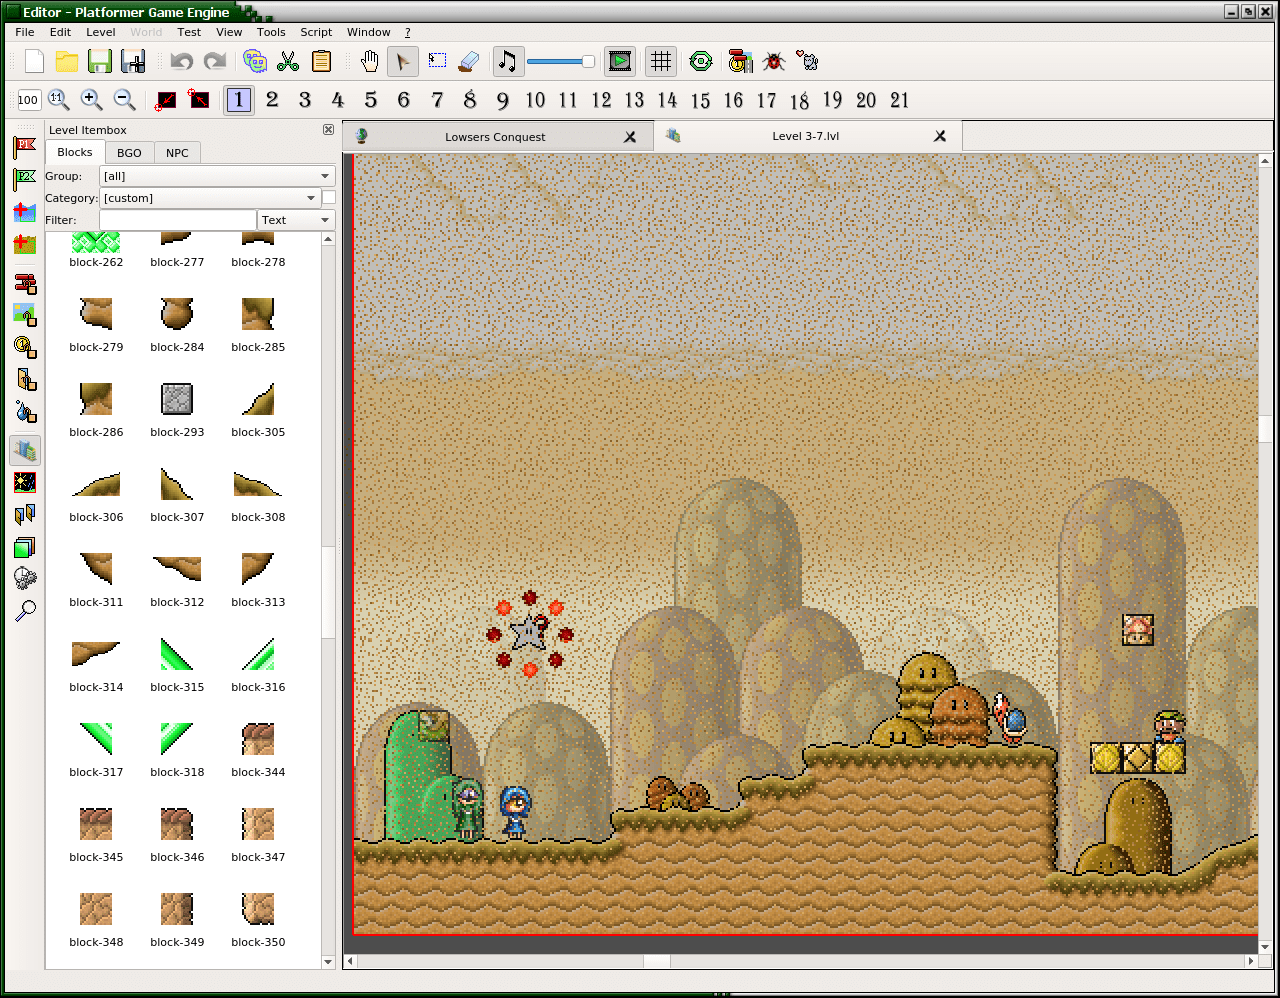
Task: Open the filter type dropdown labeled Text
Action: (296, 220)
